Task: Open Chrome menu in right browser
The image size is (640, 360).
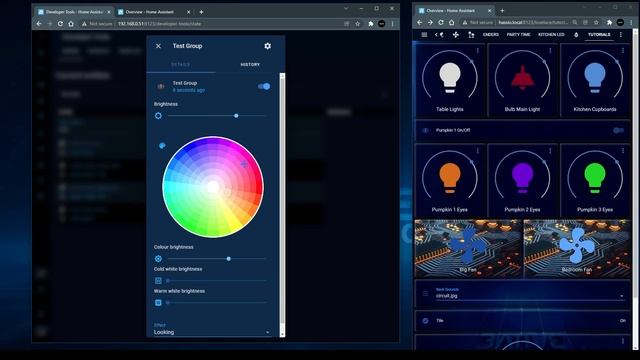Action: point(631,22)
